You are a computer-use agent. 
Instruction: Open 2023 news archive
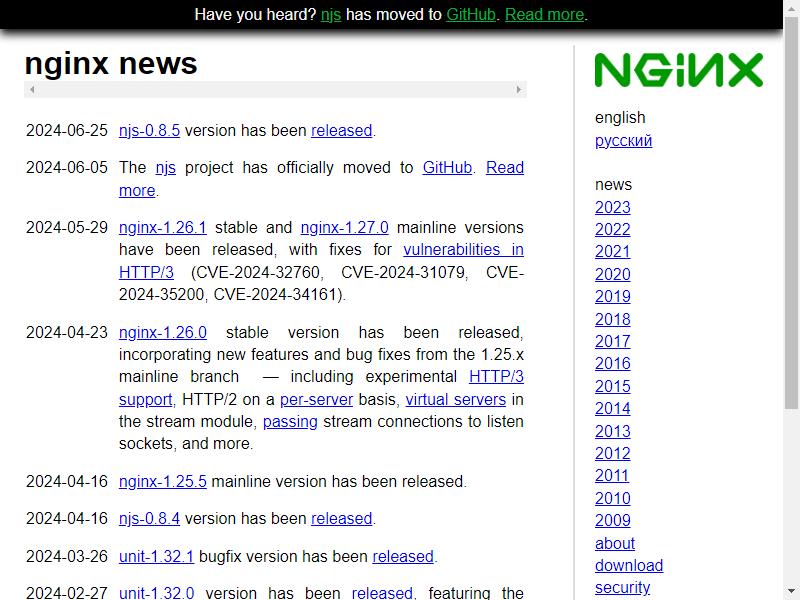point(612,207)
